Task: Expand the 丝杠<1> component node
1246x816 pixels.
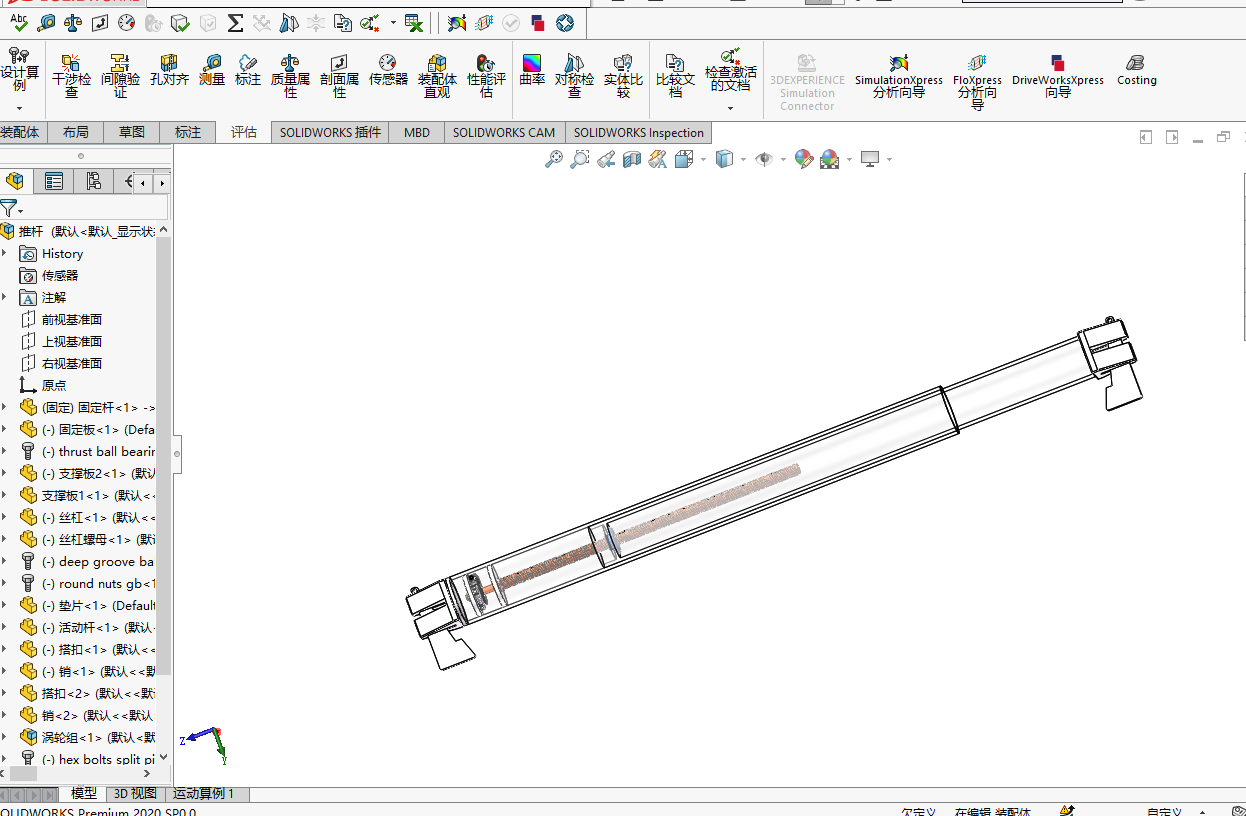Action: (4, 517)
